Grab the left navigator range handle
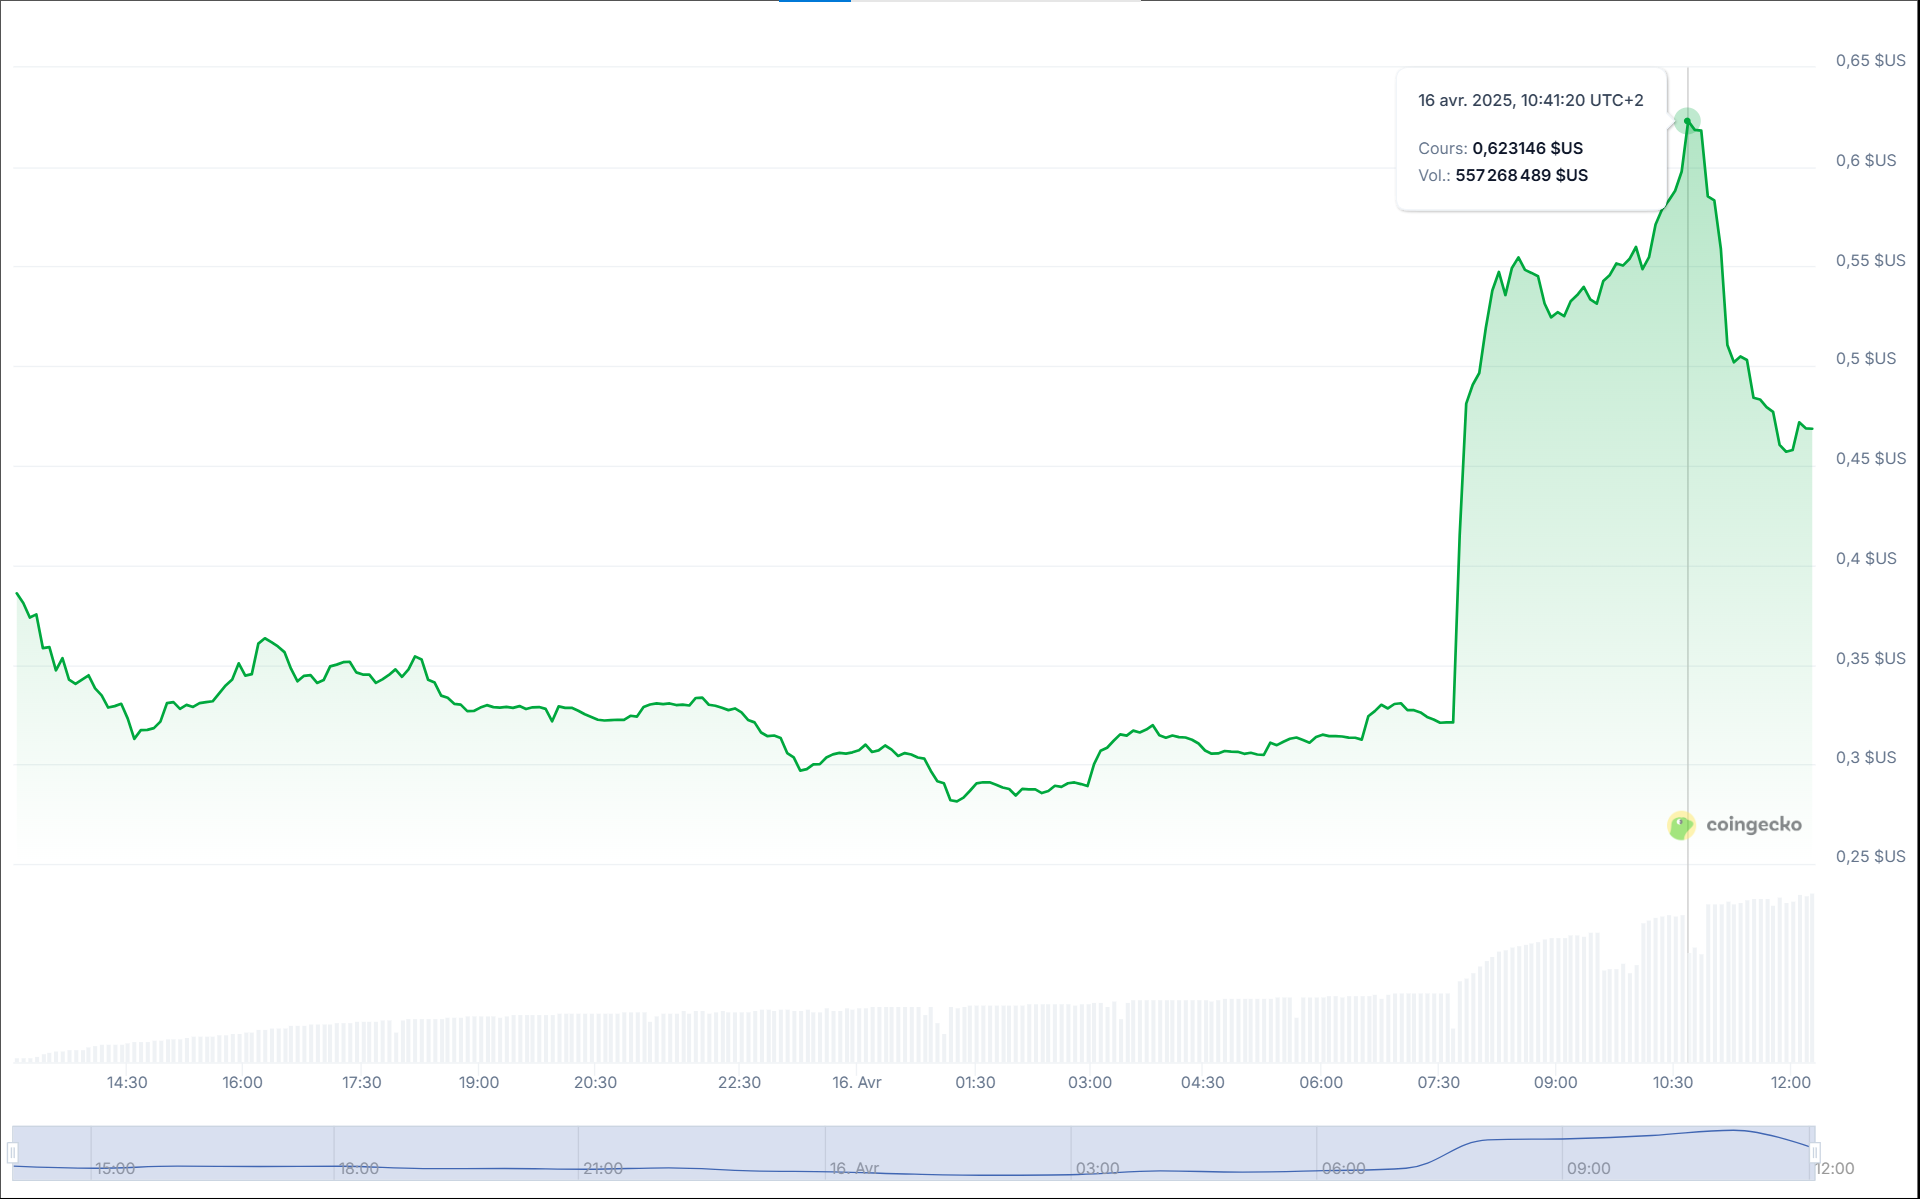Screen dimensions: 1920x1199 [x=12, y=1152]
